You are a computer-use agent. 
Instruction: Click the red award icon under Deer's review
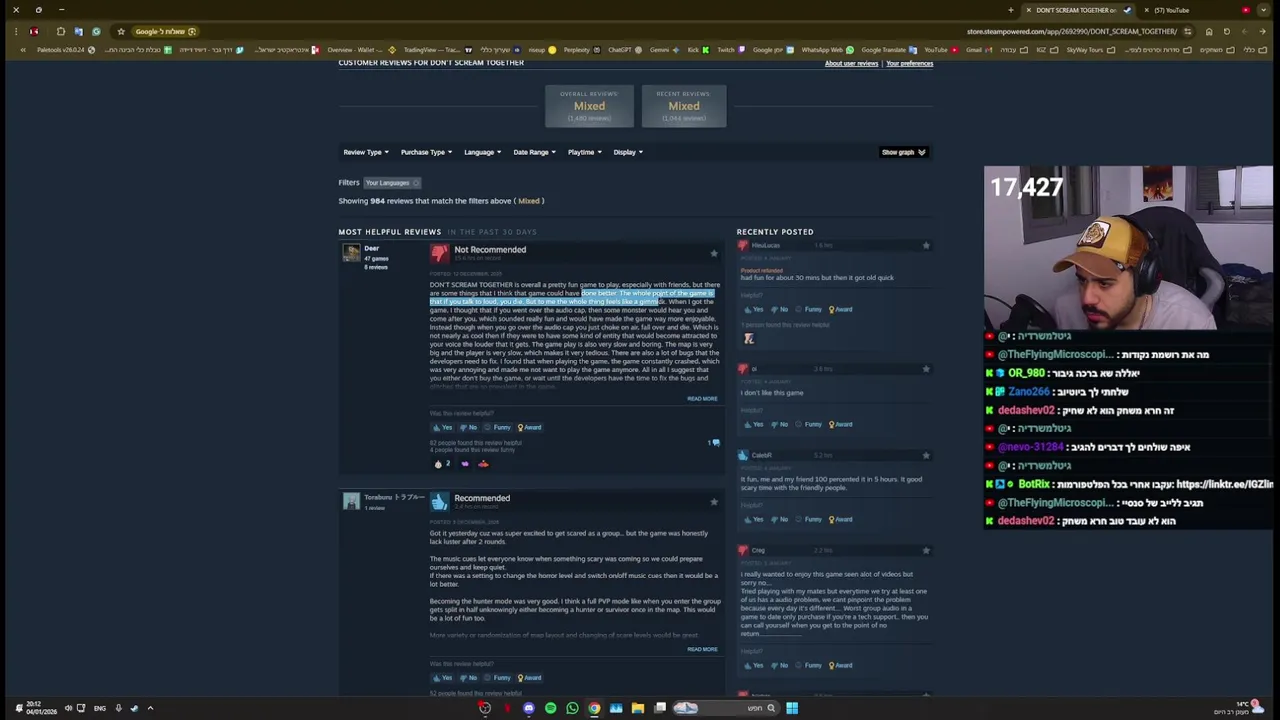coord(483,464)
